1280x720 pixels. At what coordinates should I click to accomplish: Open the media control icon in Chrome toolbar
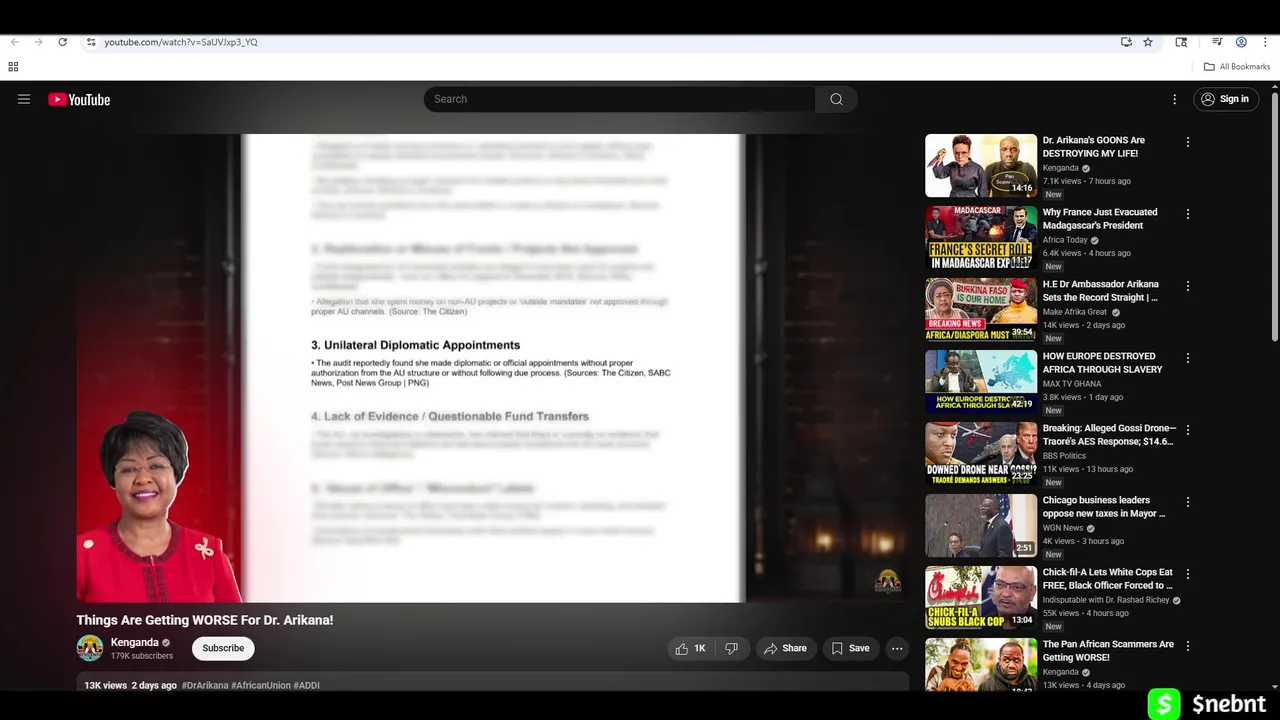(1217, 42)
